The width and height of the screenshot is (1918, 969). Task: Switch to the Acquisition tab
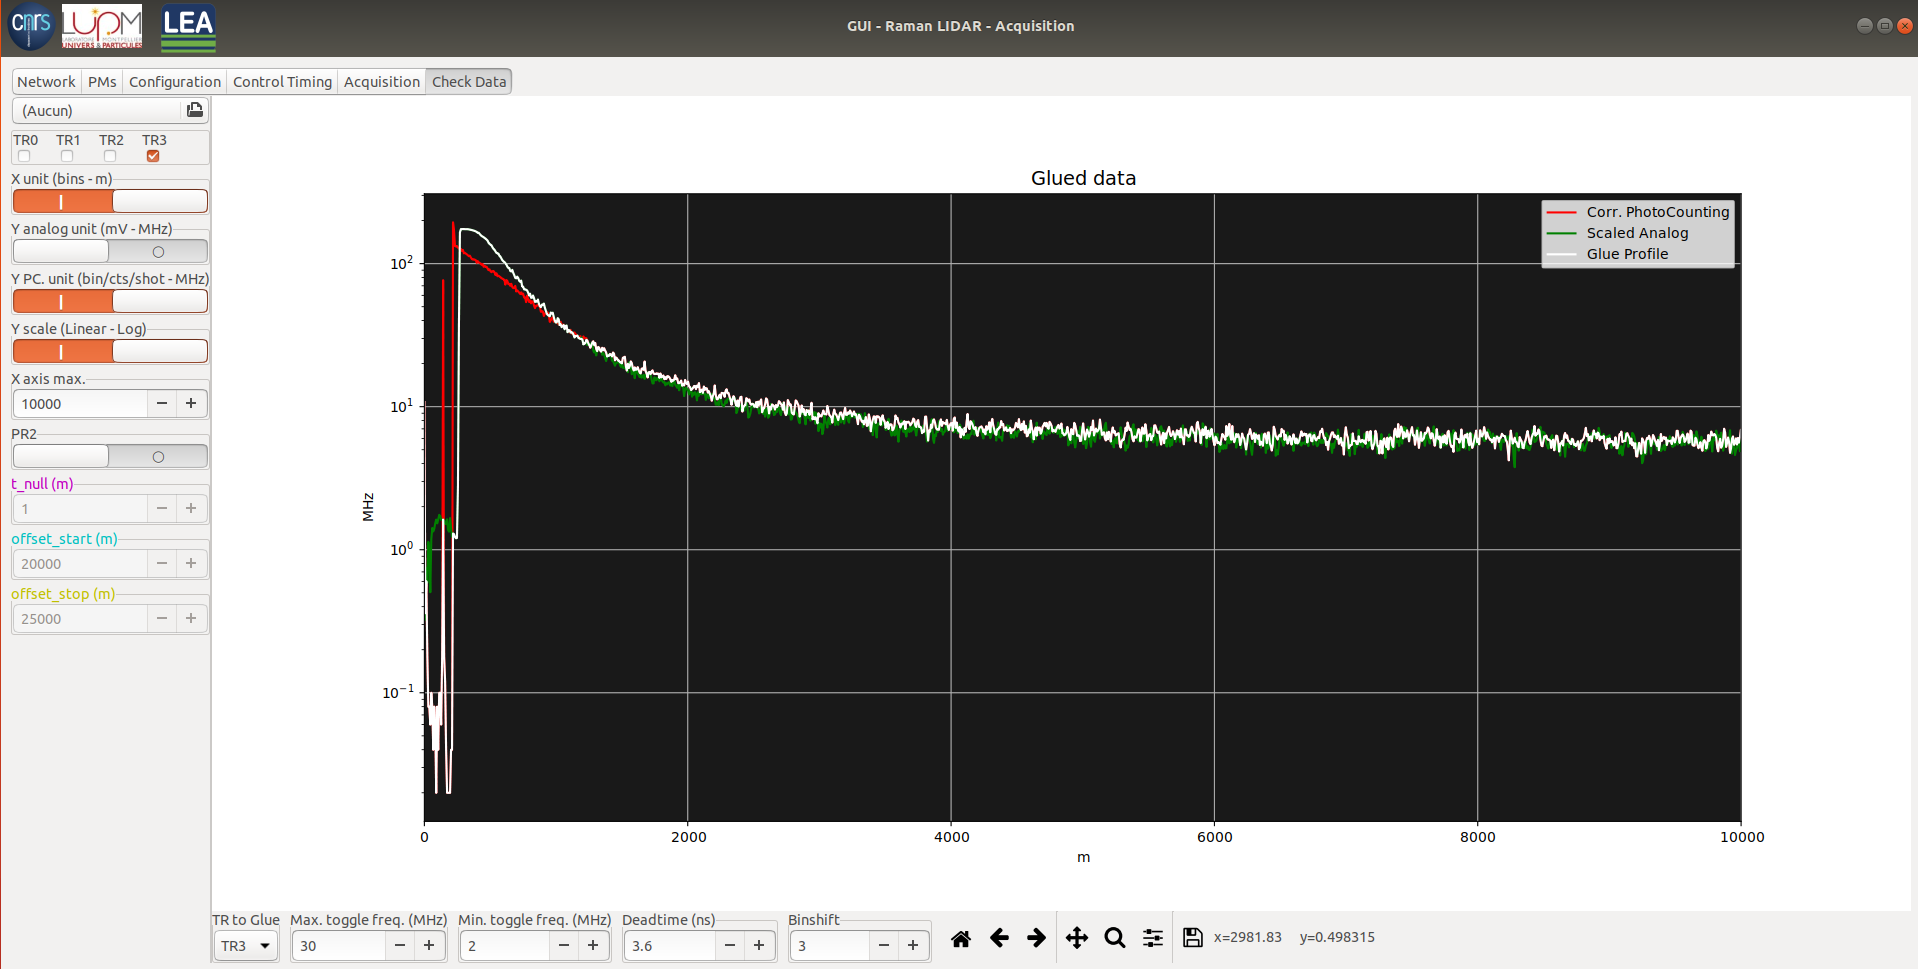pos(381,82)
